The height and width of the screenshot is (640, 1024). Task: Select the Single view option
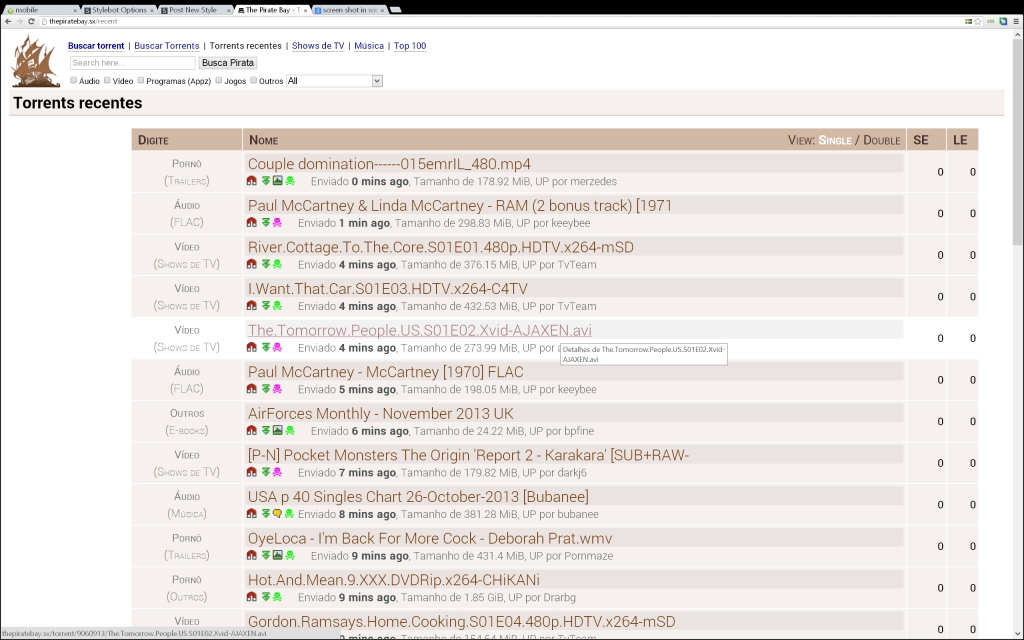coord(835,140)
